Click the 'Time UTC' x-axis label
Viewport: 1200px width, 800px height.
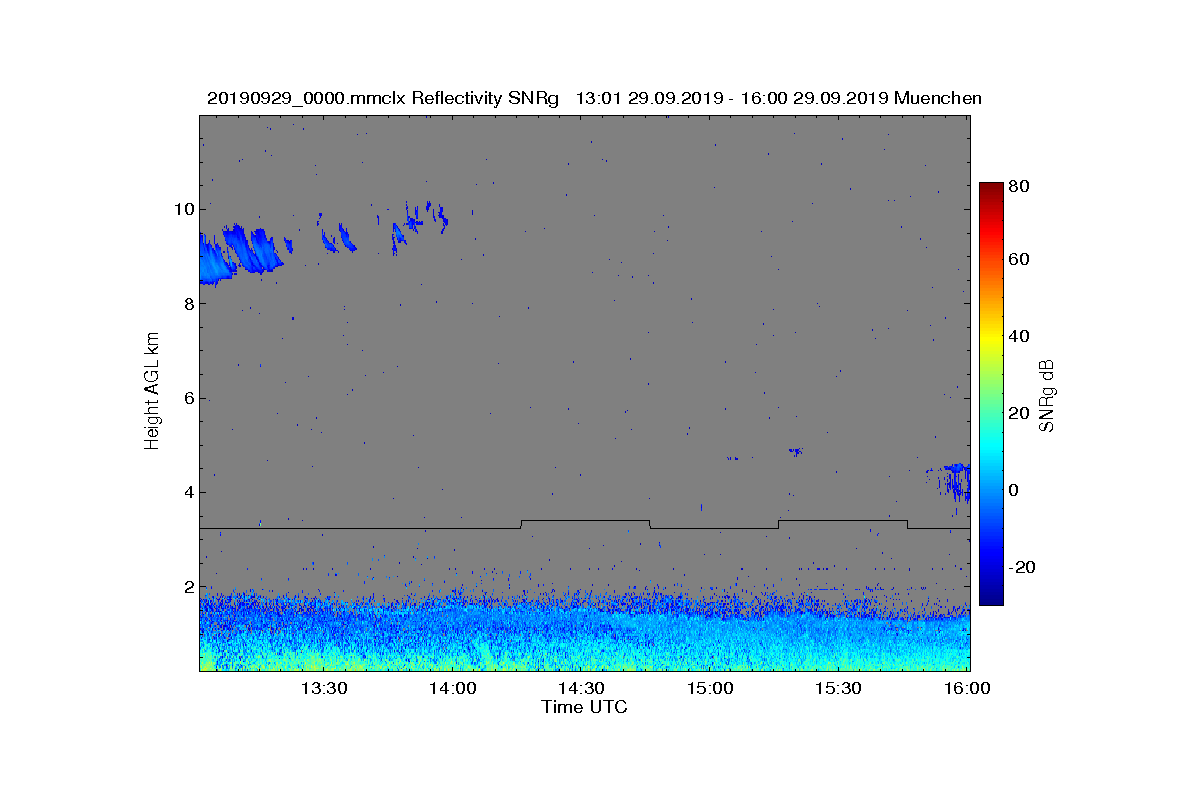[584, 707]
